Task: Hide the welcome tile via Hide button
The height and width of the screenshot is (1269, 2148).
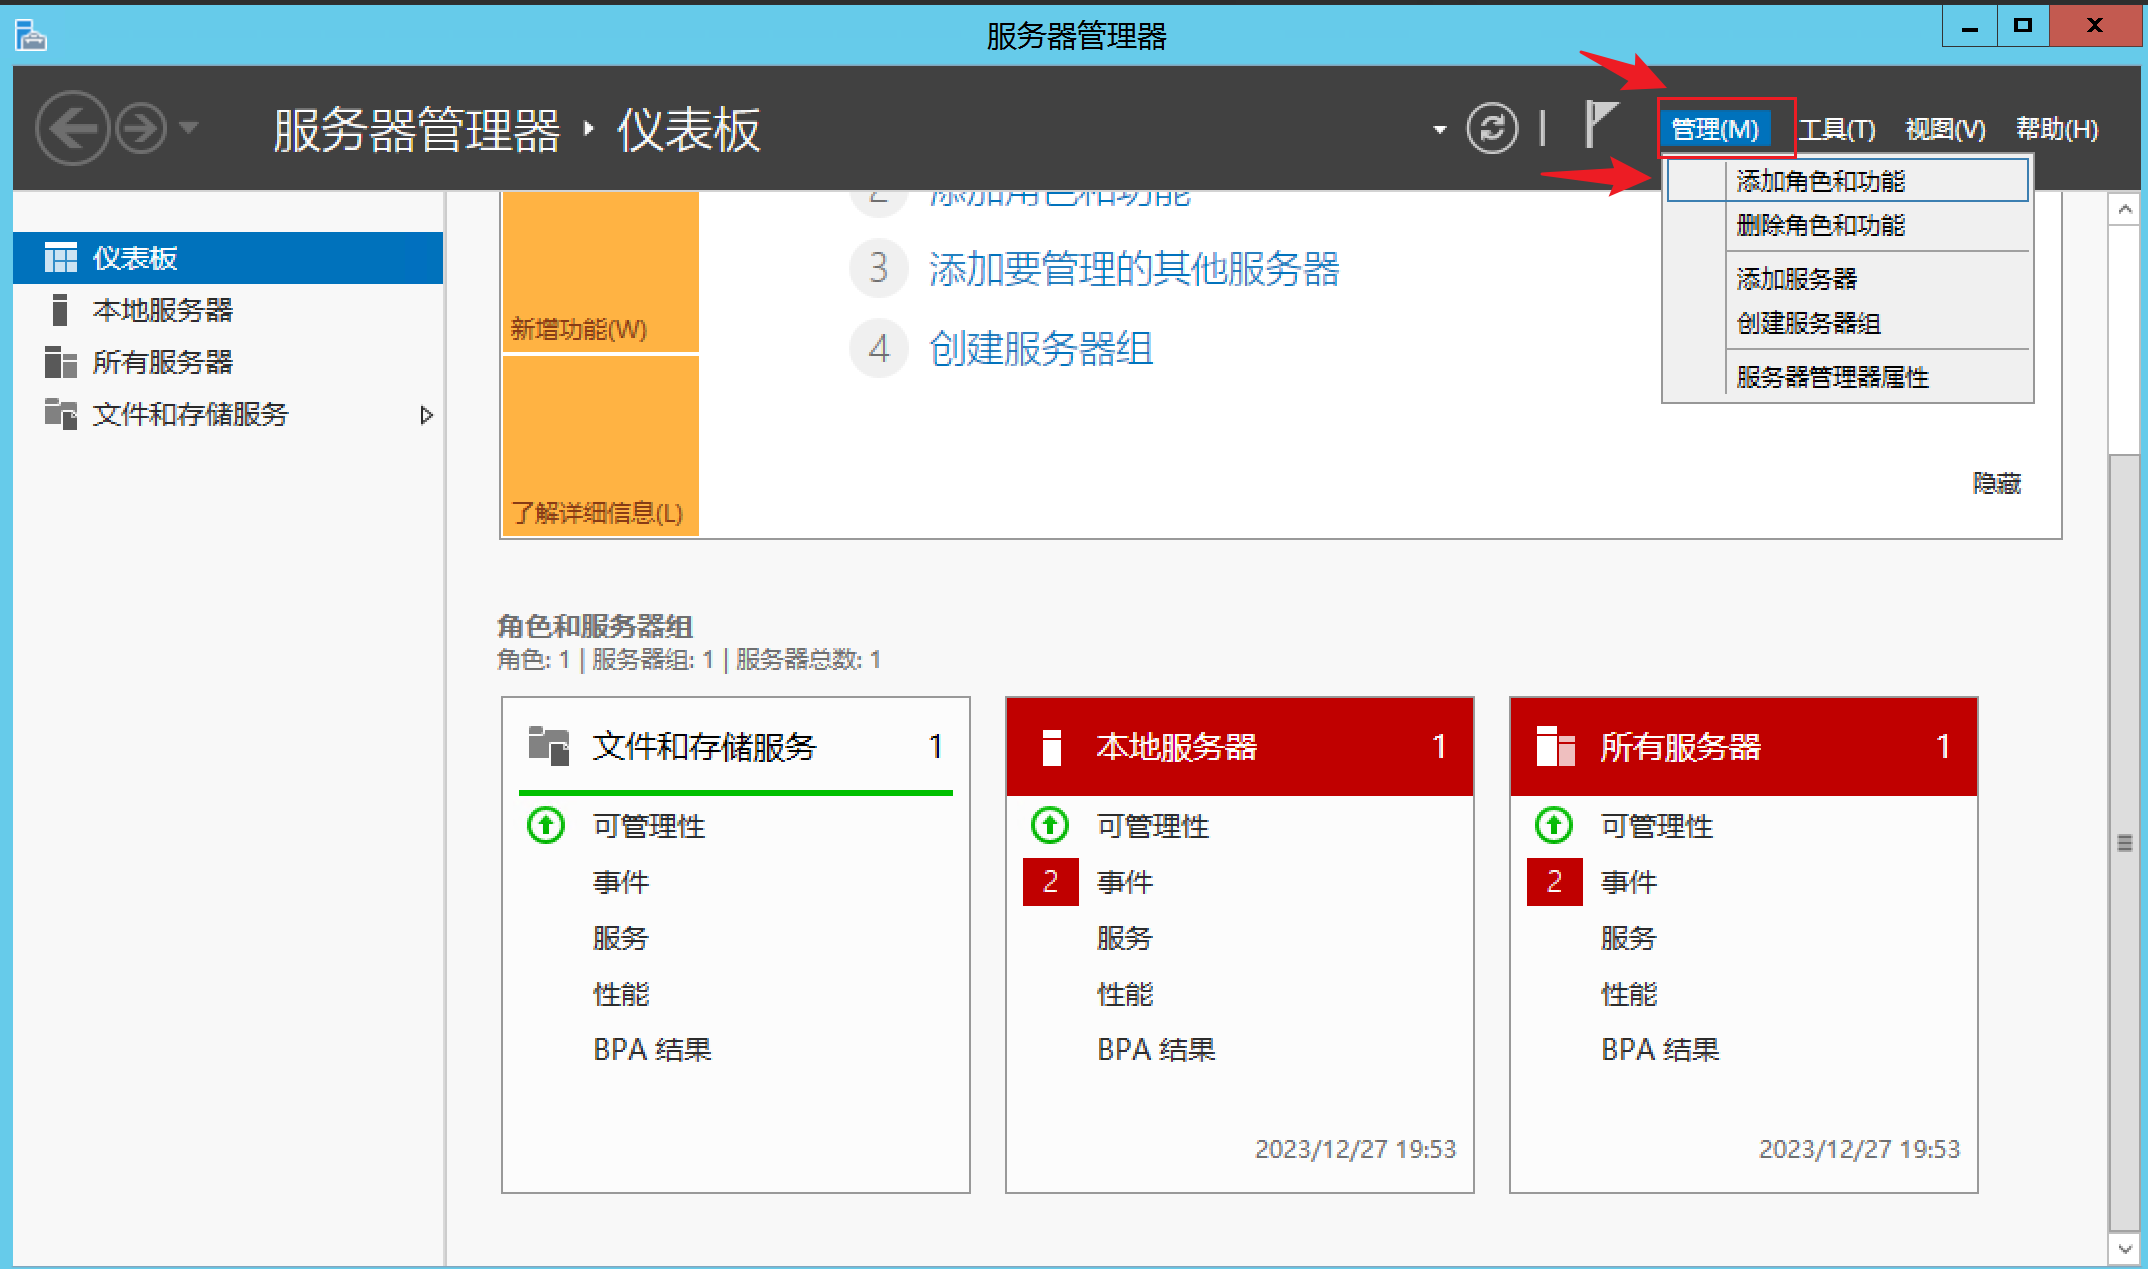Action: point(1996,484)
